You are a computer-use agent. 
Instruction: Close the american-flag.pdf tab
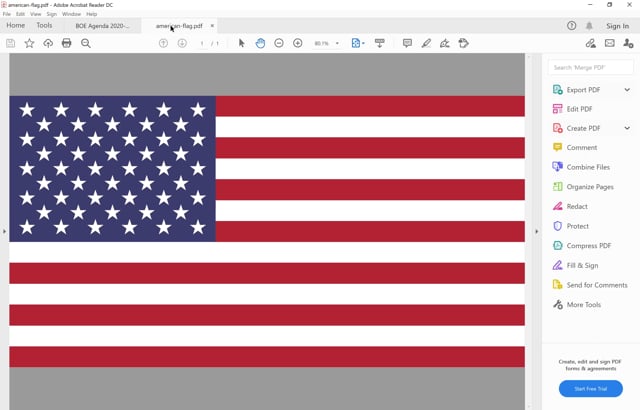click(212, 26)
